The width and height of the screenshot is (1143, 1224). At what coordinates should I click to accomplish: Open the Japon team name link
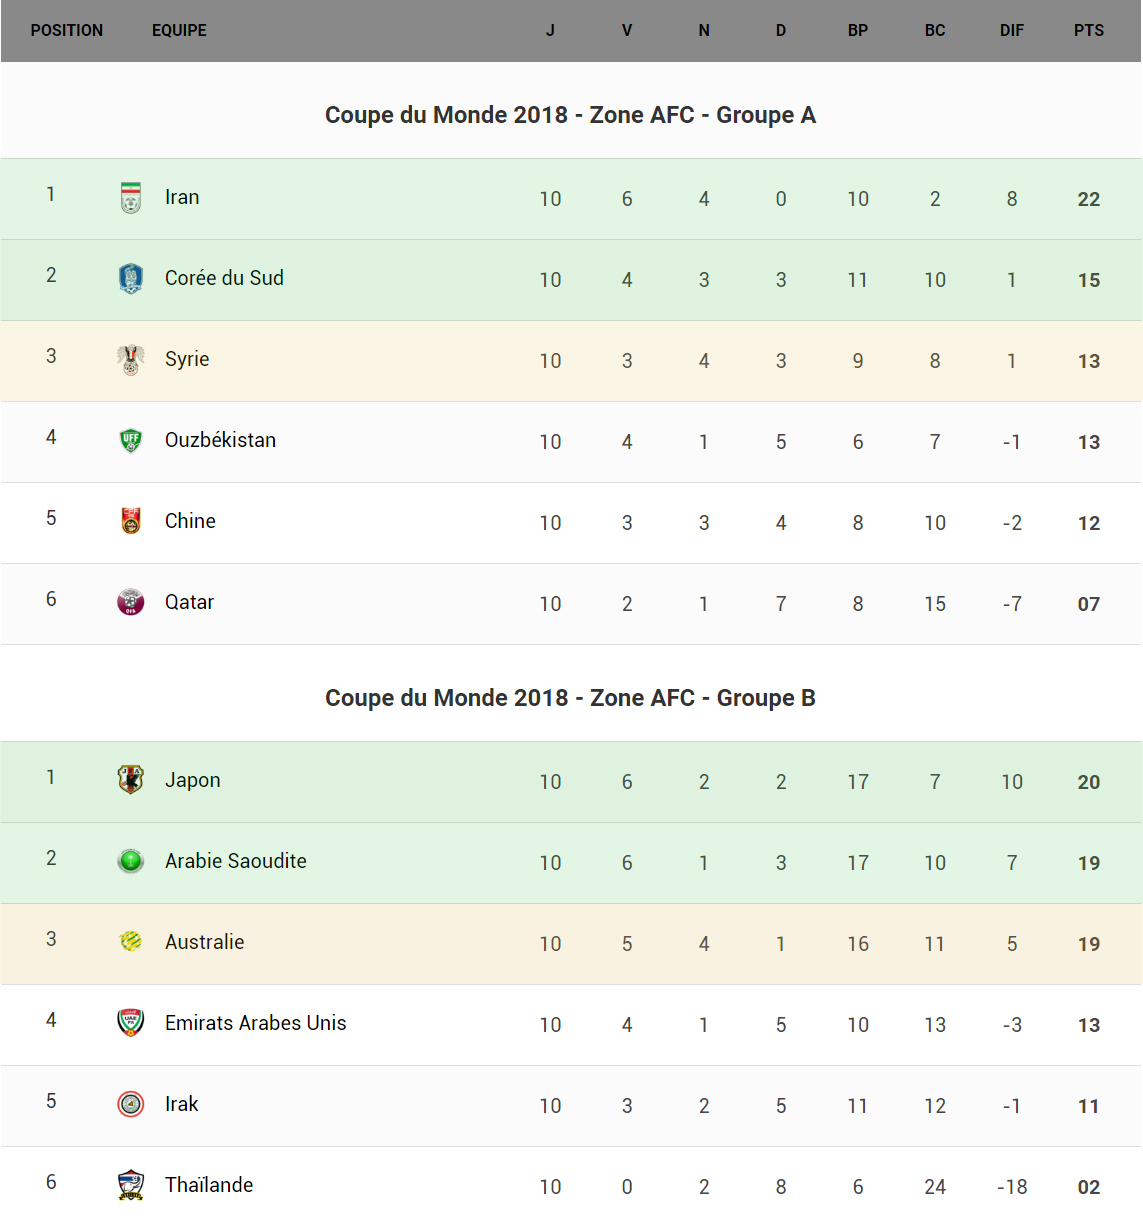pyautogui.click(x=193, y=780)
